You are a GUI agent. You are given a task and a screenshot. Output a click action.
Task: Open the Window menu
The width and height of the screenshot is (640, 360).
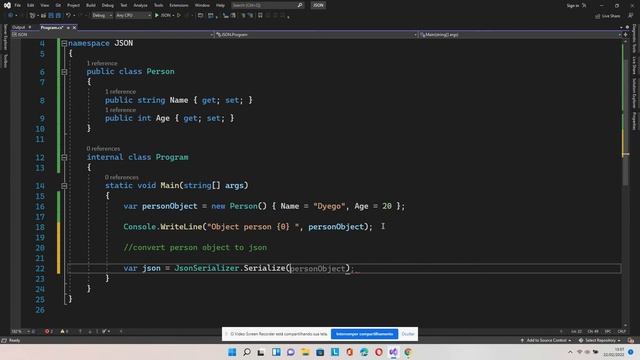tap(202, 5)
